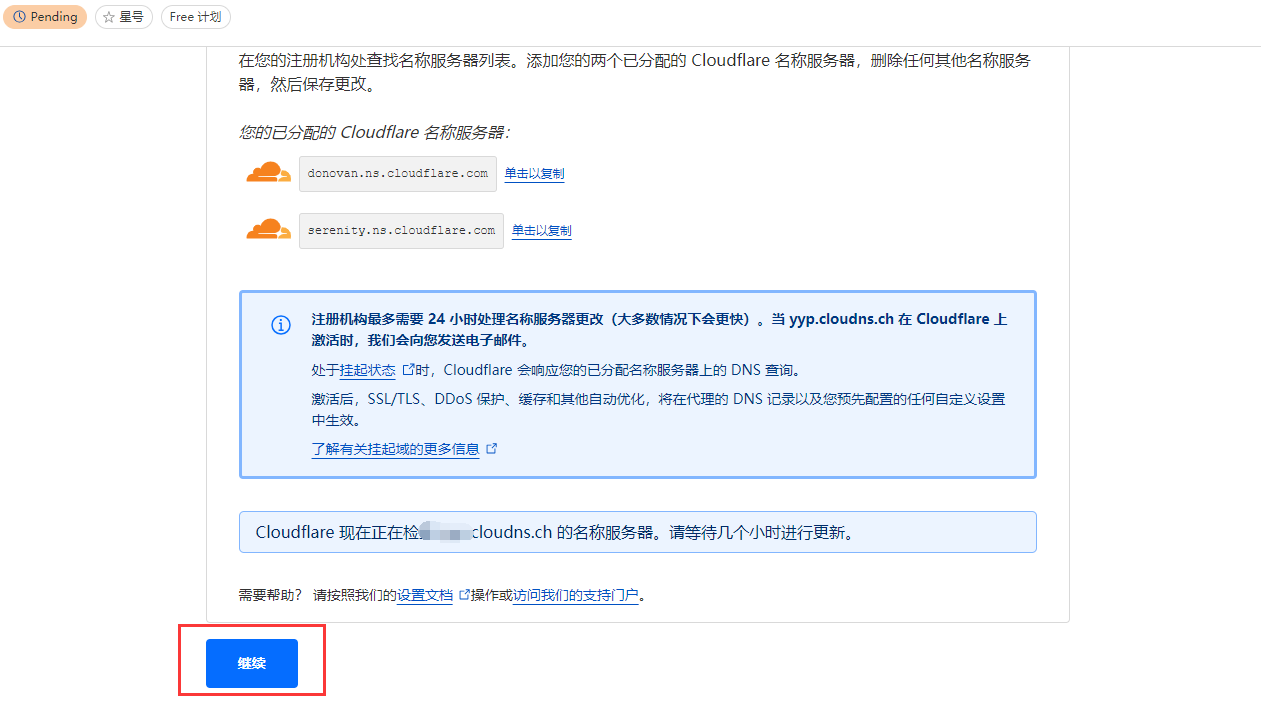
Task: Click the blue 继续 button
Action: (x=252, y=663)
